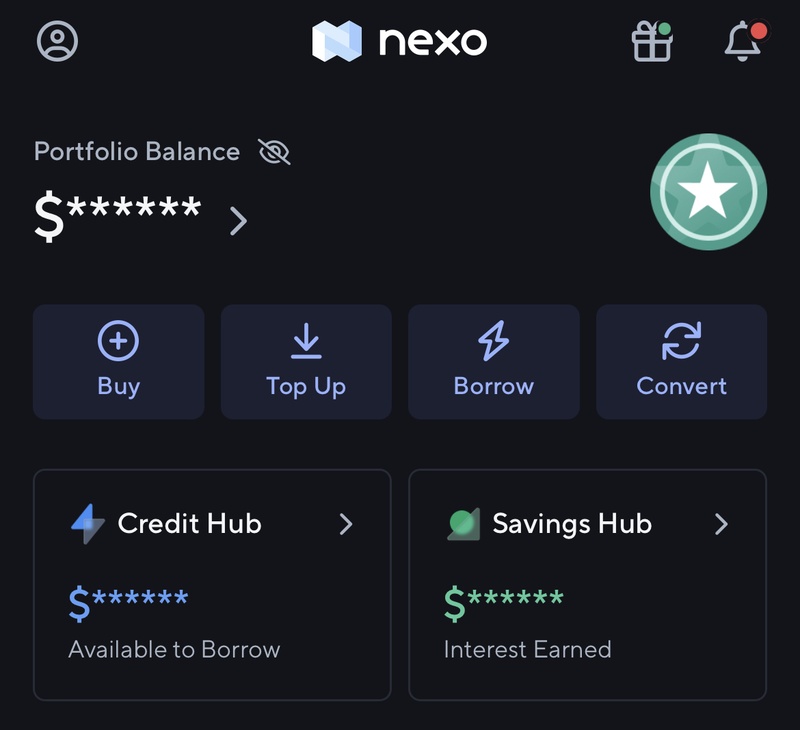Click the Available to Borrow label
This screenshot has height=730, width=800.
174,649
